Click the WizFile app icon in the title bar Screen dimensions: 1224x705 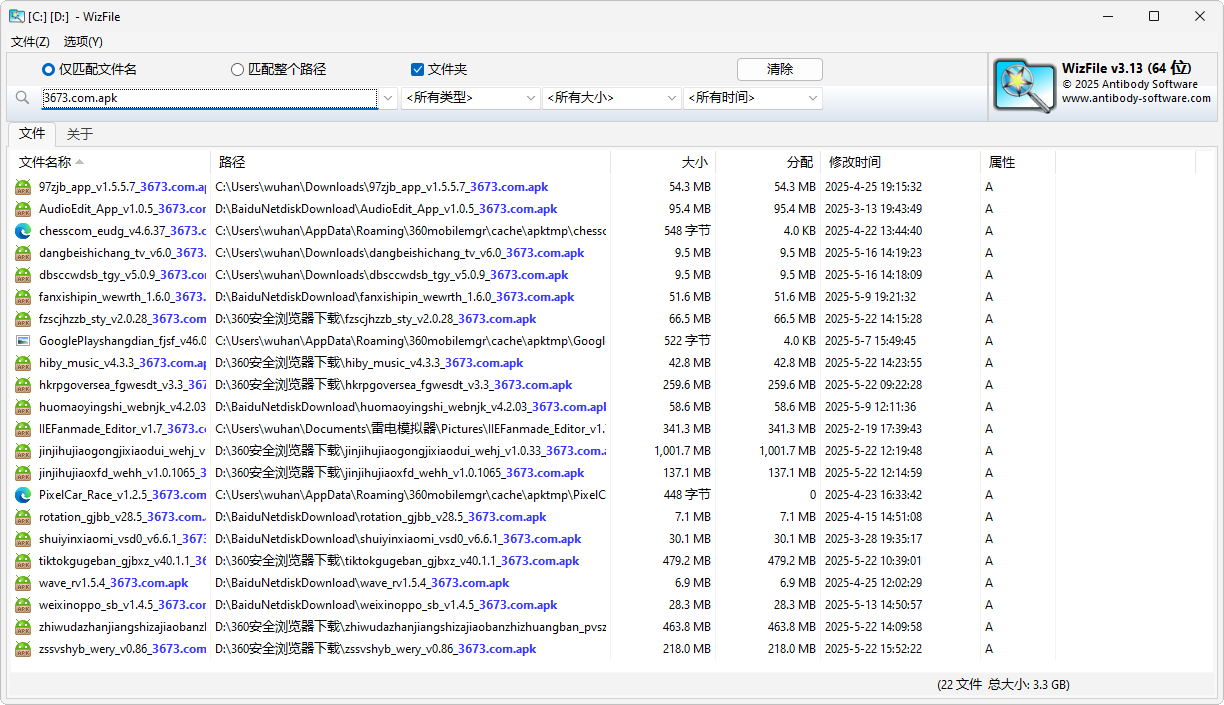point(17,16)
